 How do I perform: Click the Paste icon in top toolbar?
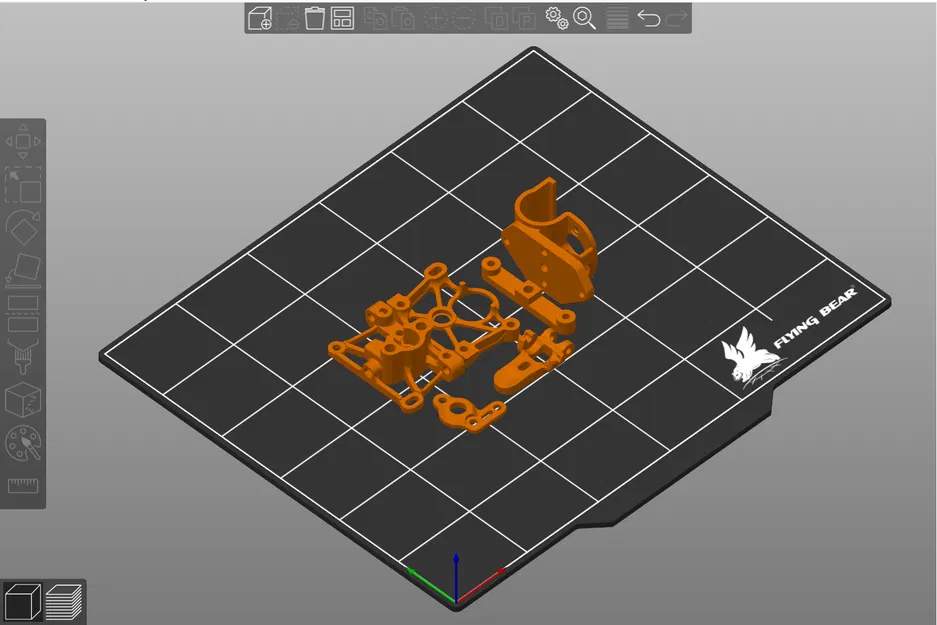[403, 18]
